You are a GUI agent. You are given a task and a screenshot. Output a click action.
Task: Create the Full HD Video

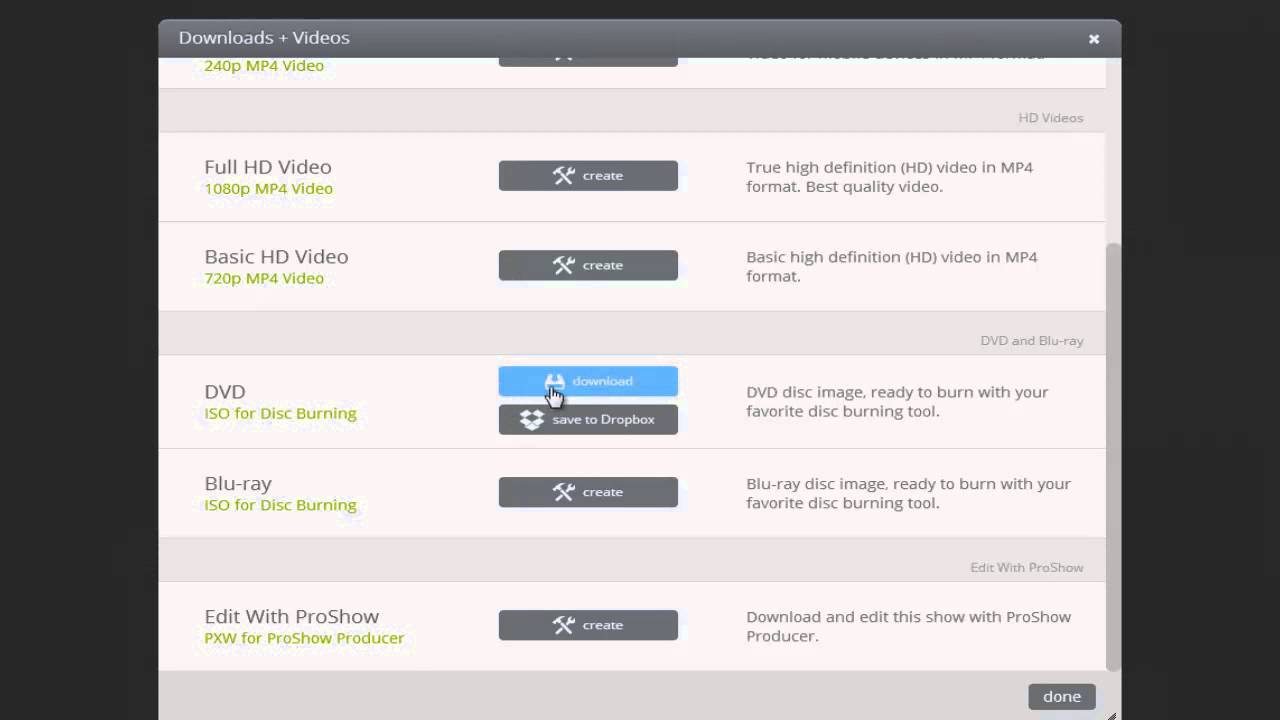tap(588, 175)
